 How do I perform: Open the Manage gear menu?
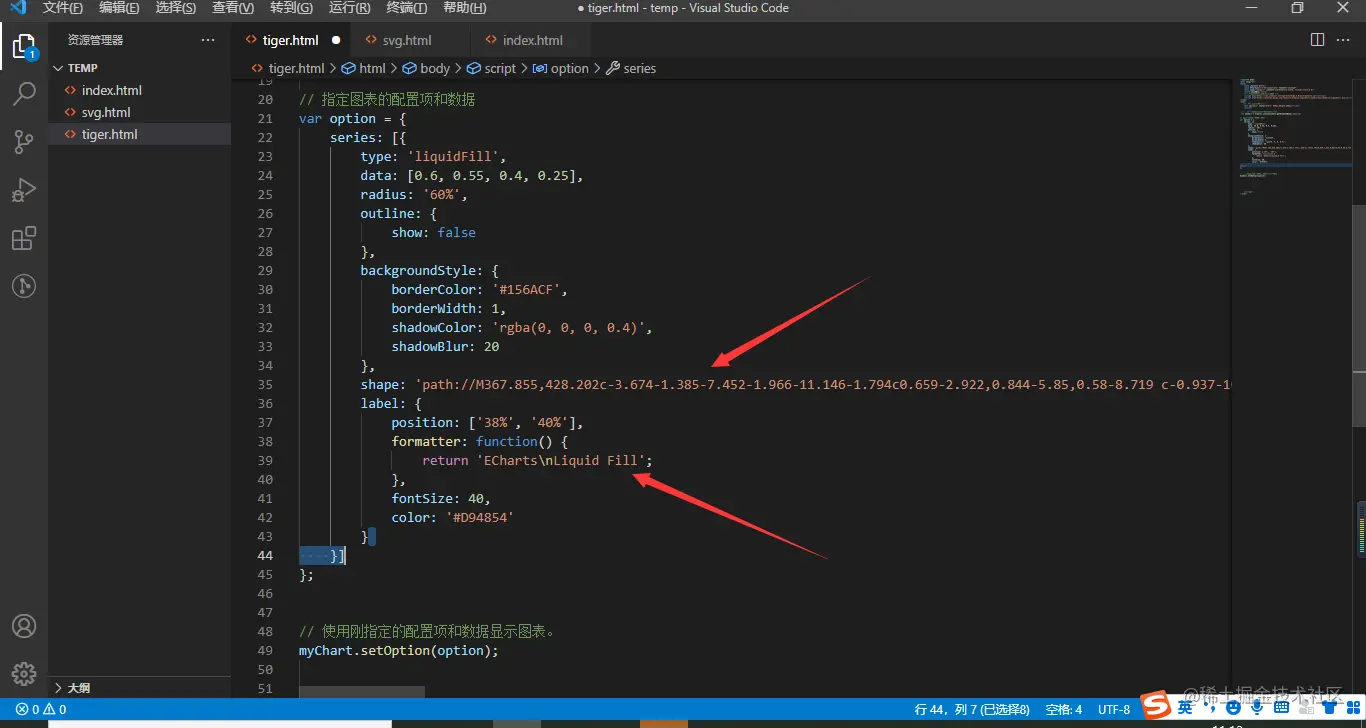[x=24, y=673]
